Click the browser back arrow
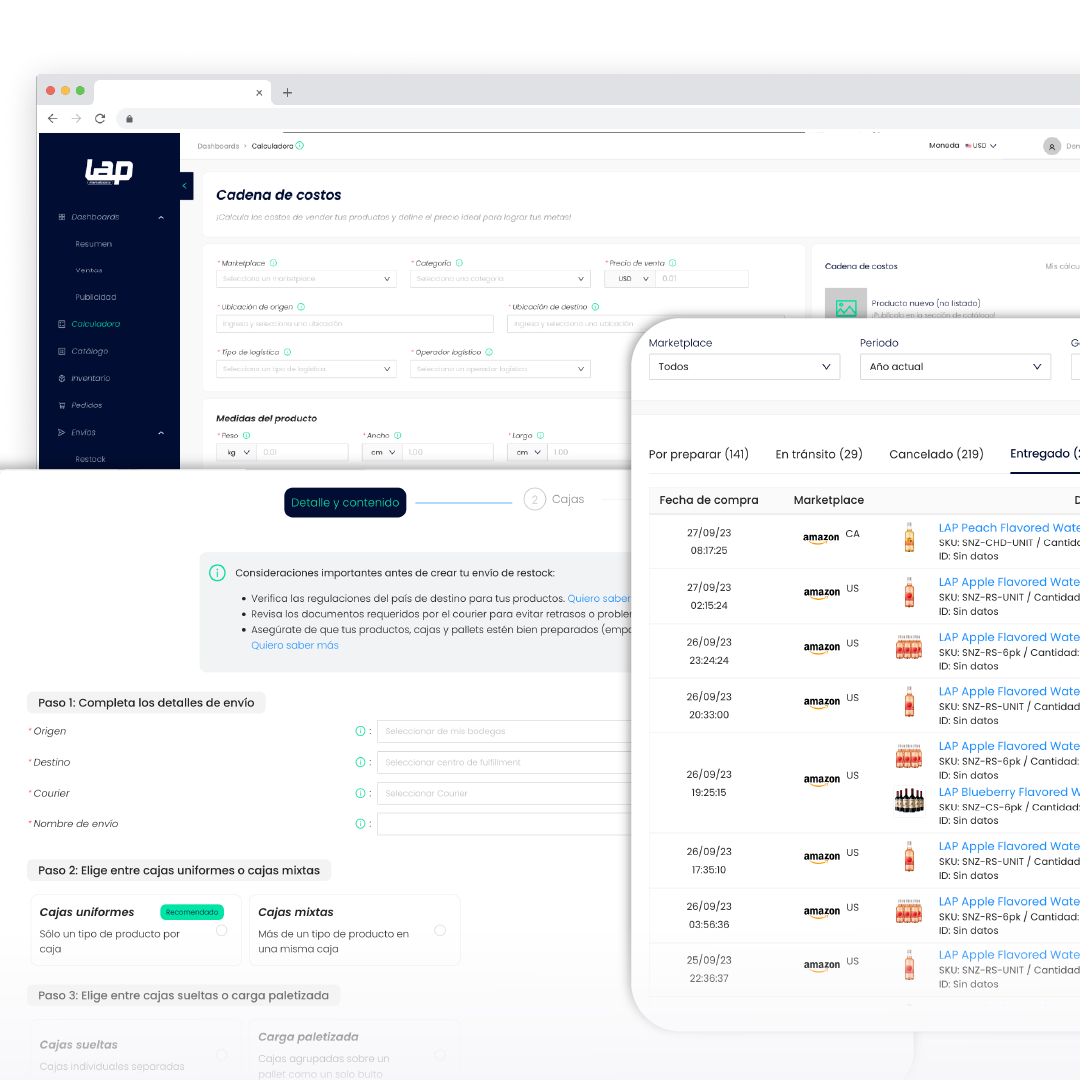1080x1080 pixels. tap(52, 118)
